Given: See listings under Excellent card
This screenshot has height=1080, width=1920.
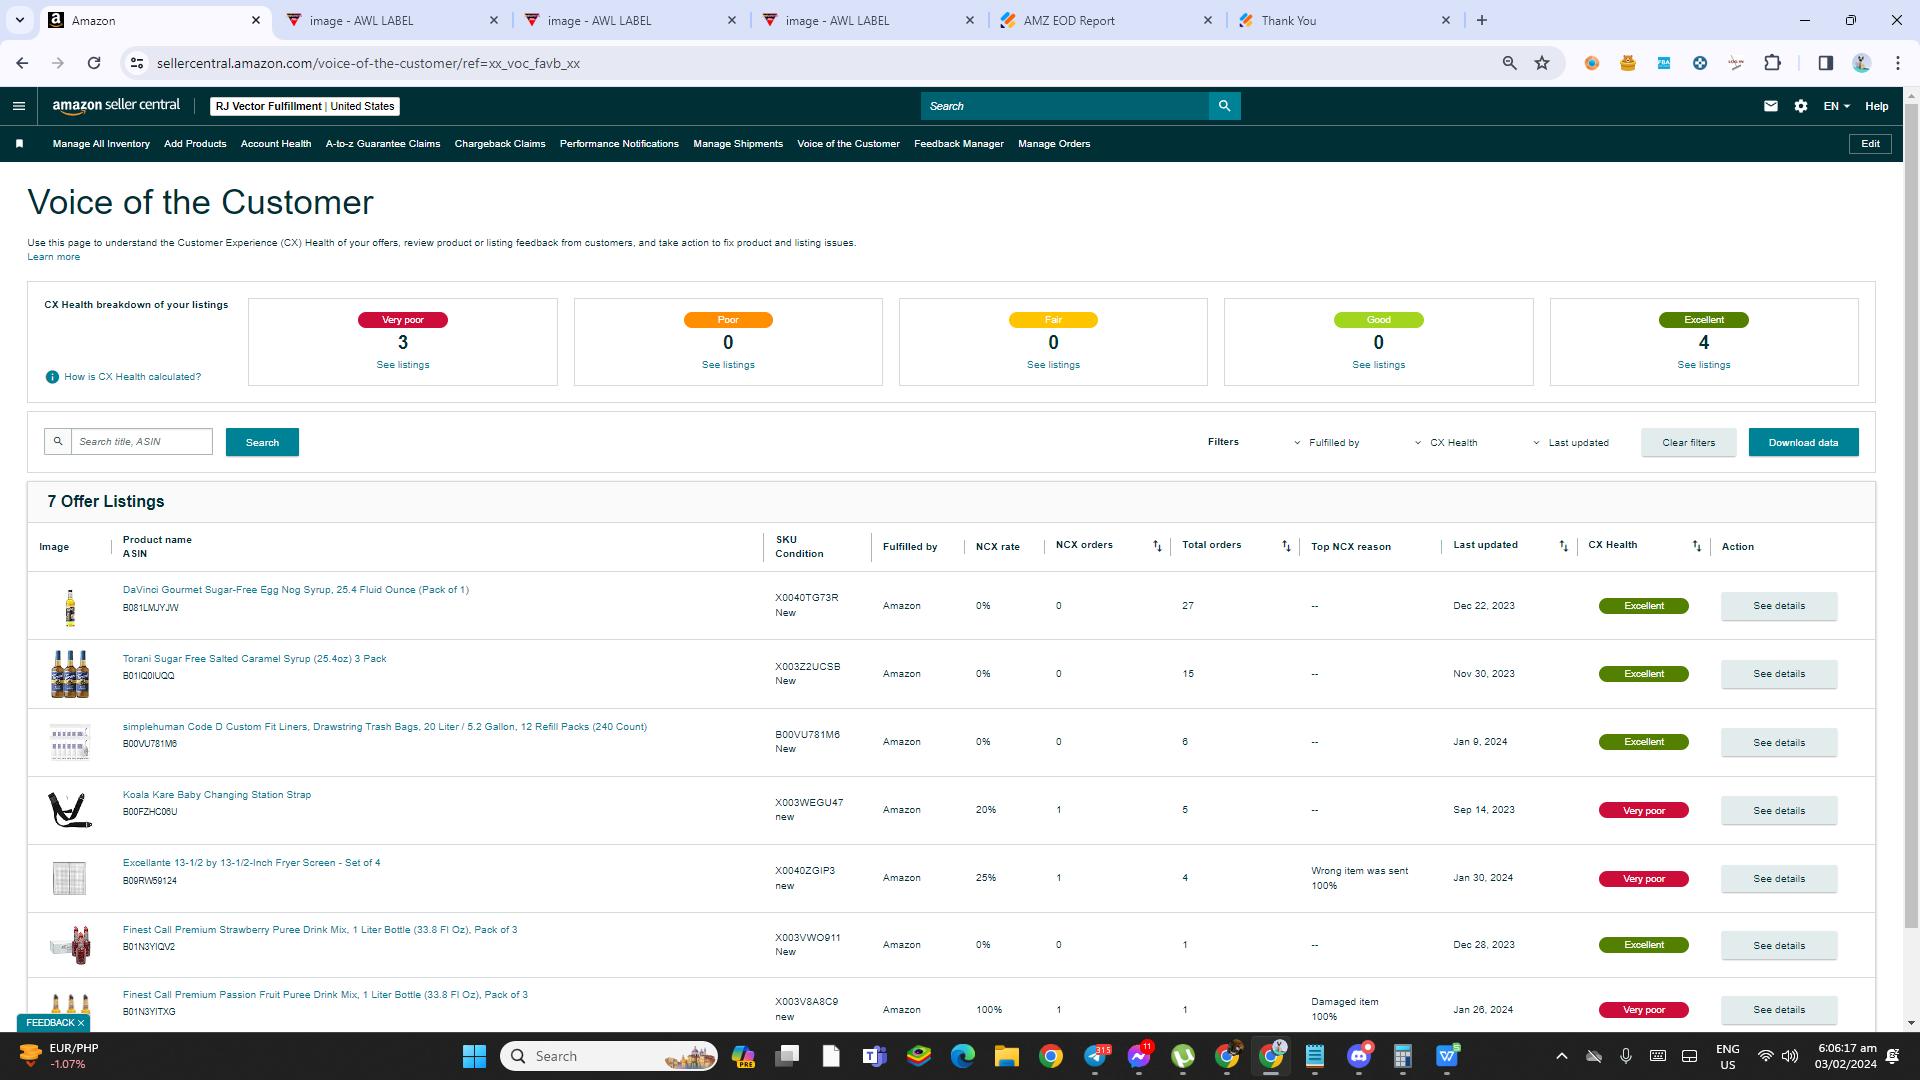Looking at the screenshot, I should 1704,365.
